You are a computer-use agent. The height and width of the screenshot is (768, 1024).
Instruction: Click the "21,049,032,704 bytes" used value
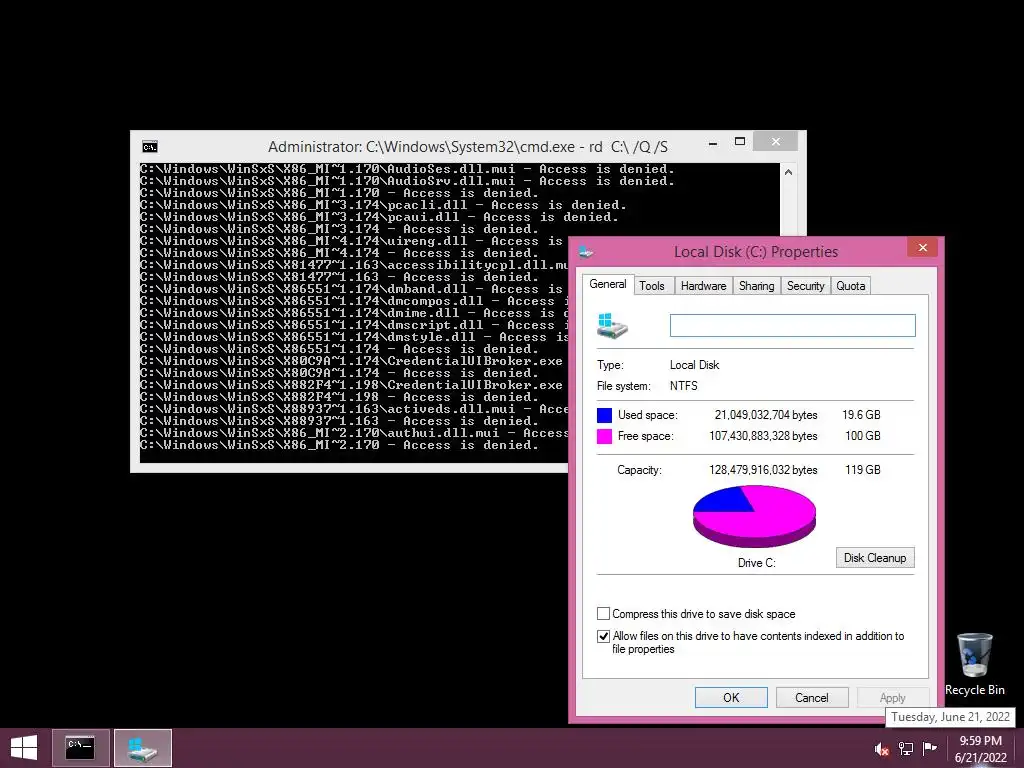[766, 415]
